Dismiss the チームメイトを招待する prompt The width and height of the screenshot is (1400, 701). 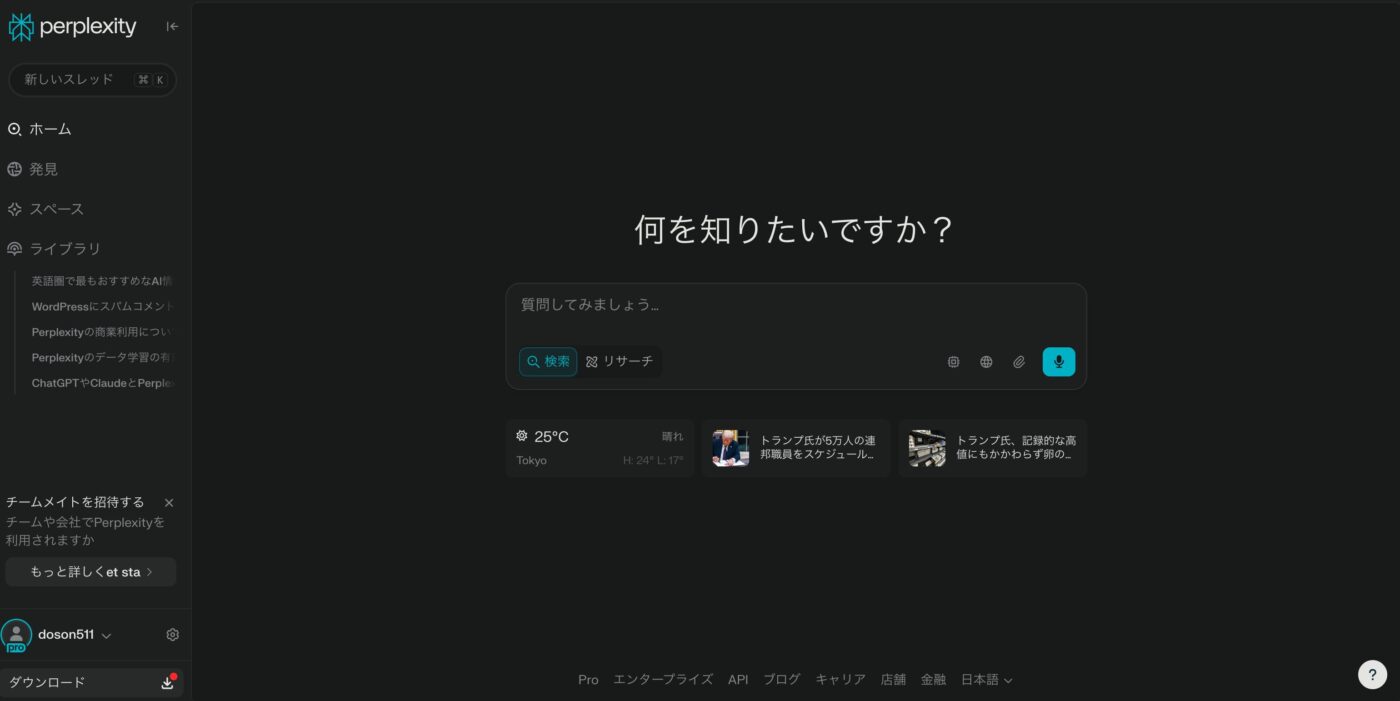(169, 503)
